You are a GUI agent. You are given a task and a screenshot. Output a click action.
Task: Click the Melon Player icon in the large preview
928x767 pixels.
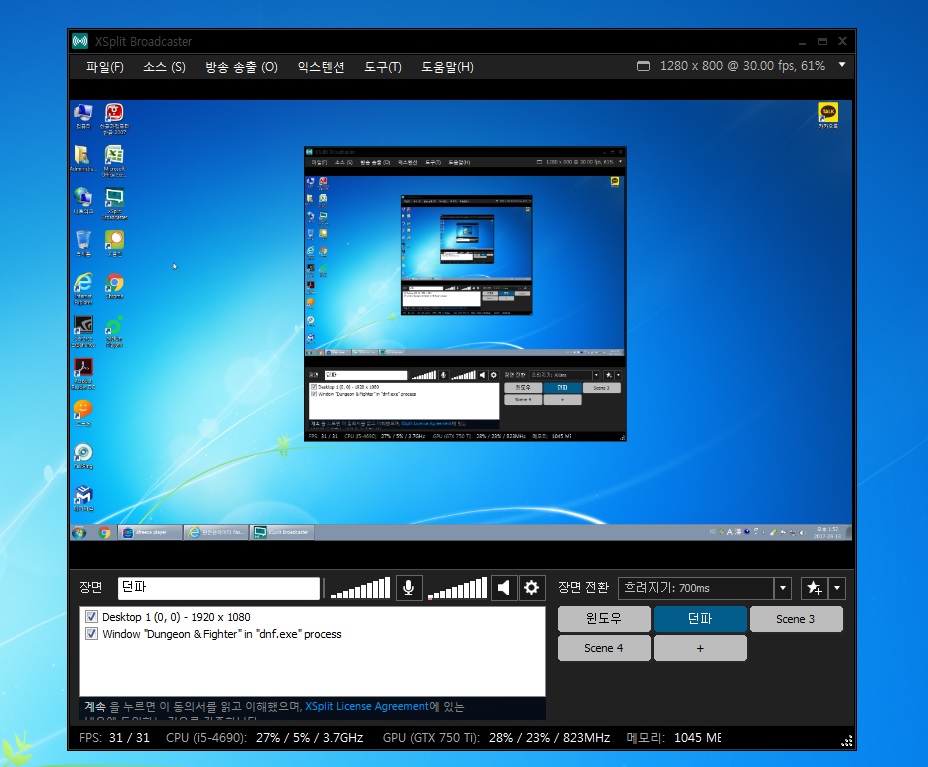[x=114, y=331]
